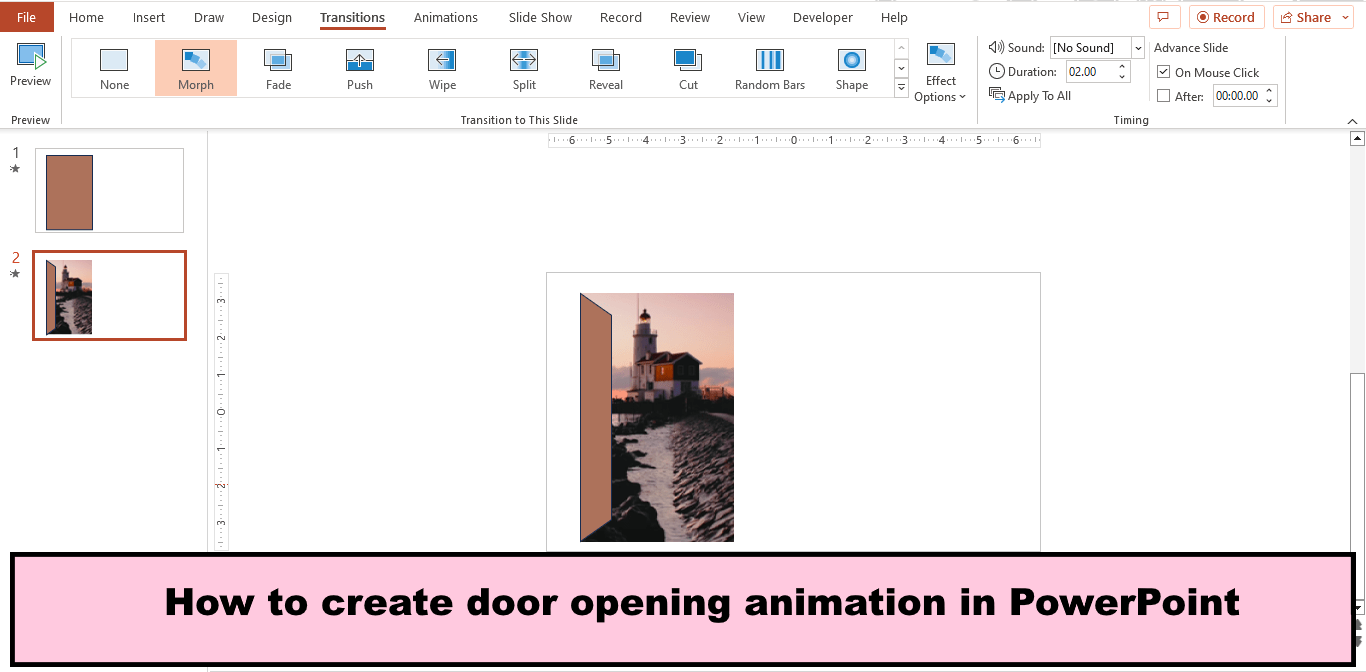Open the Comments pane icon
1366x672 pixels.
(1164, 17)
